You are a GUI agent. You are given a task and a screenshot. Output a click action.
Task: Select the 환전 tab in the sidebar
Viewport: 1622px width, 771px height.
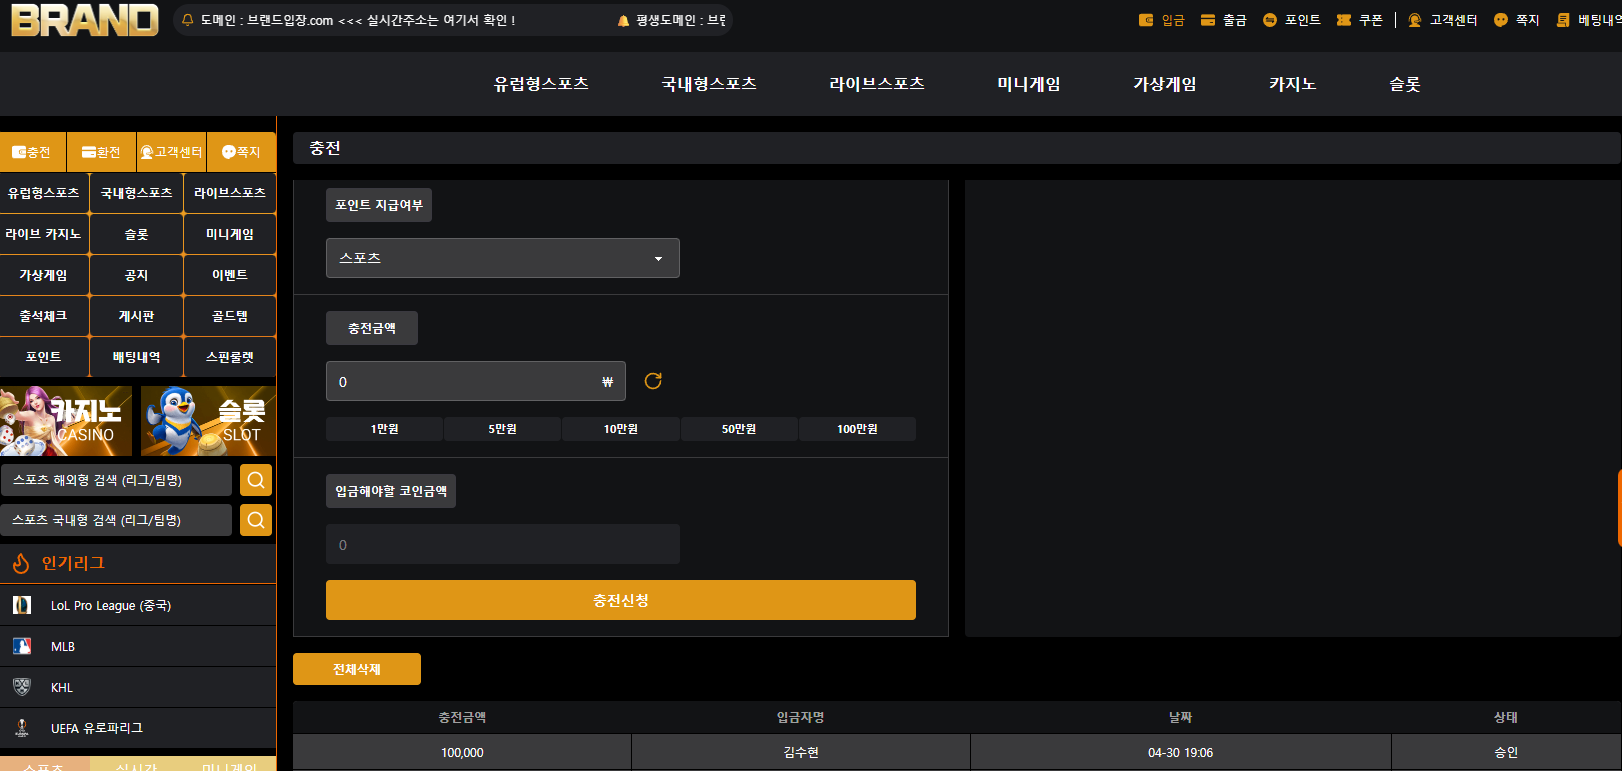(x=101, y=152)
